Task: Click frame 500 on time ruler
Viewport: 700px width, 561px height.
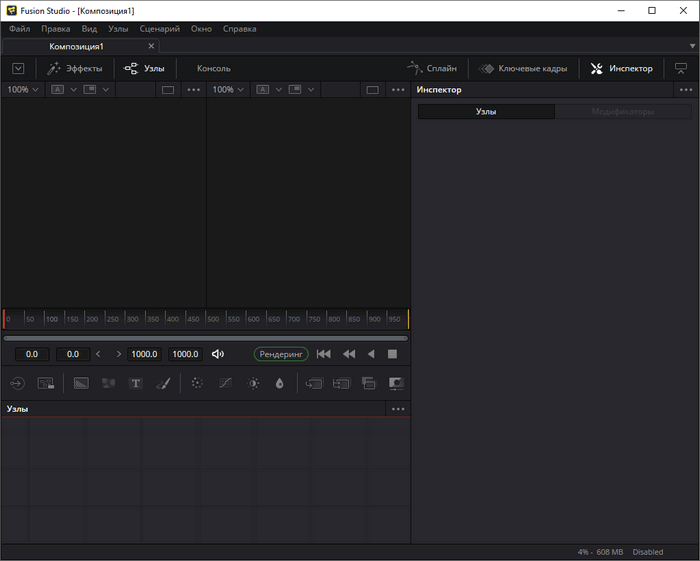Action: [213, 319]
